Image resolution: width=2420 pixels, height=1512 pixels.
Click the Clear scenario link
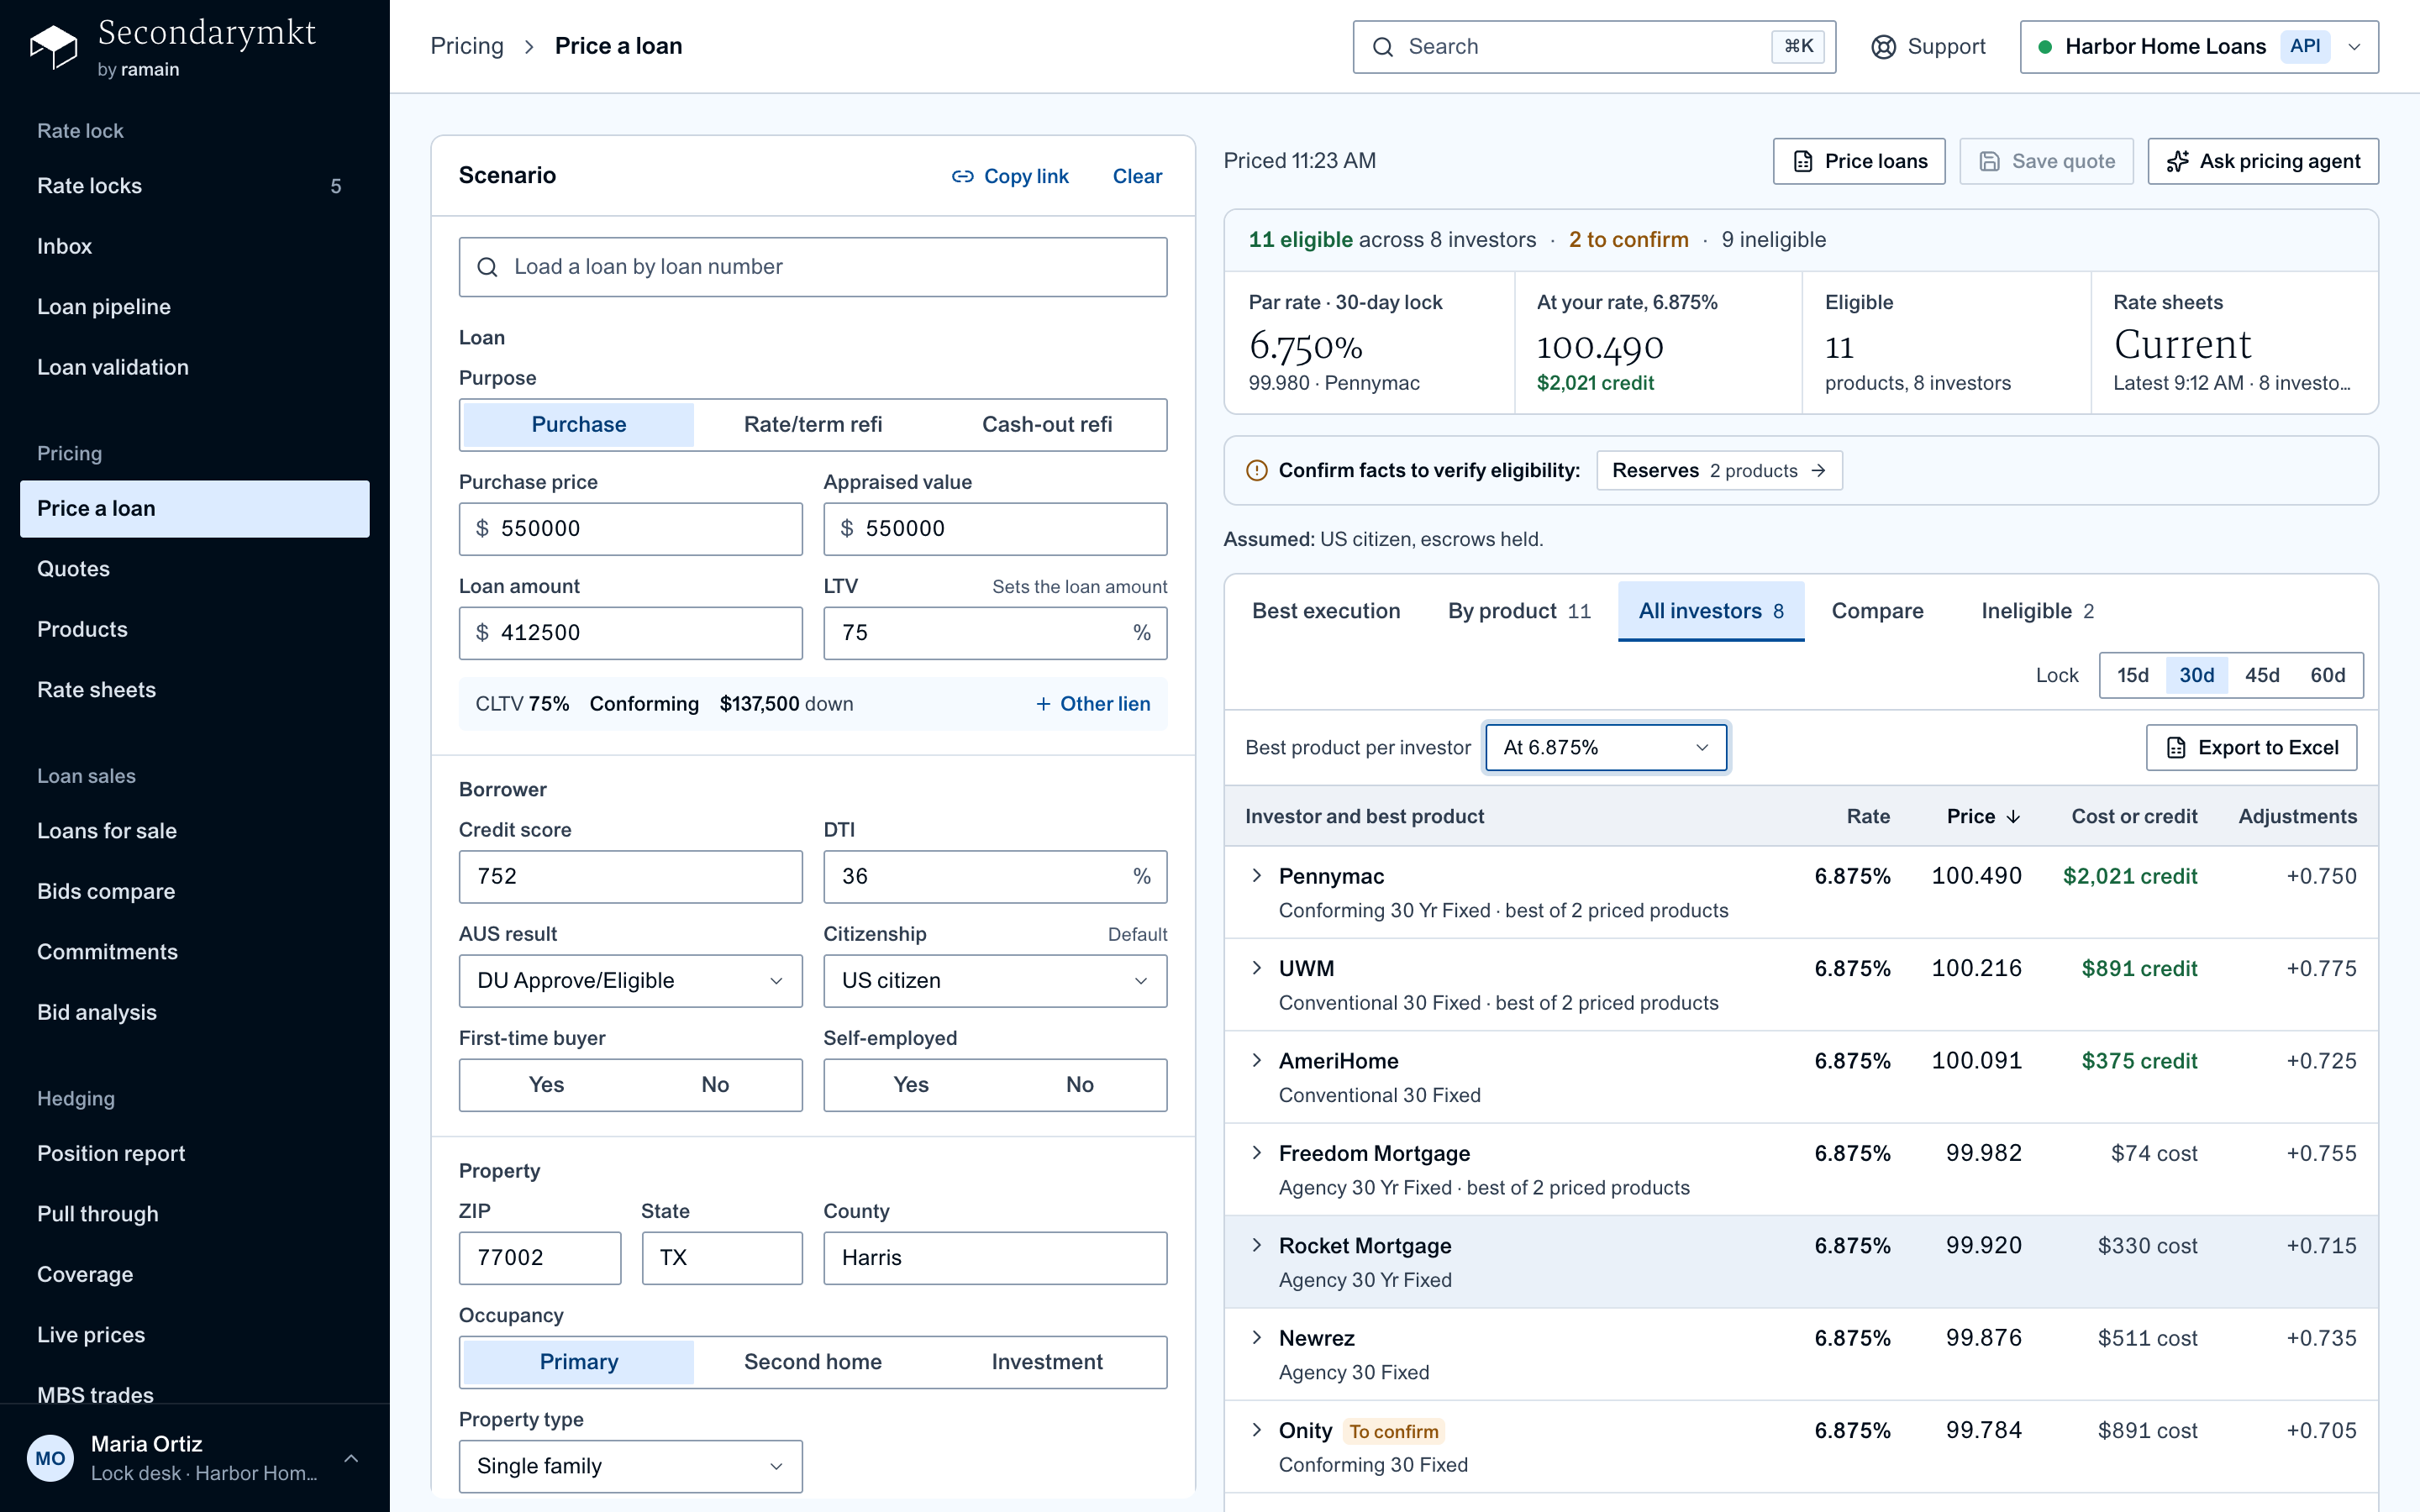tap(1137, 176)
